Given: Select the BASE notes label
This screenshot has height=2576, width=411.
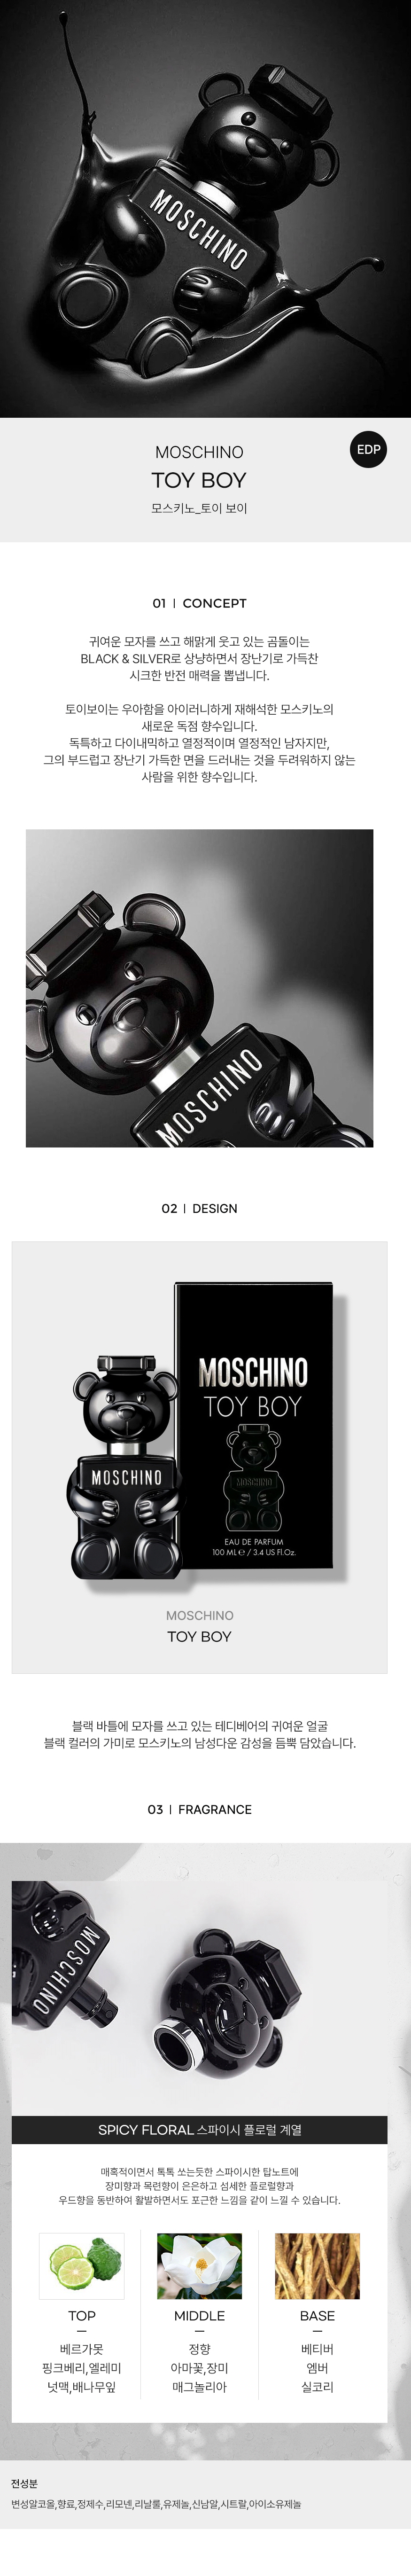Looking at the screenshot, I should click(317, 2316).
